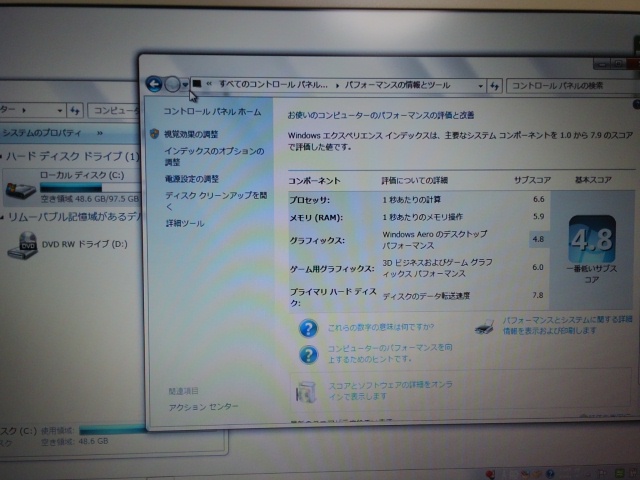
Task: Open address dropdown in Computer window
Action: pyautogui.click(x=60, y=110)
